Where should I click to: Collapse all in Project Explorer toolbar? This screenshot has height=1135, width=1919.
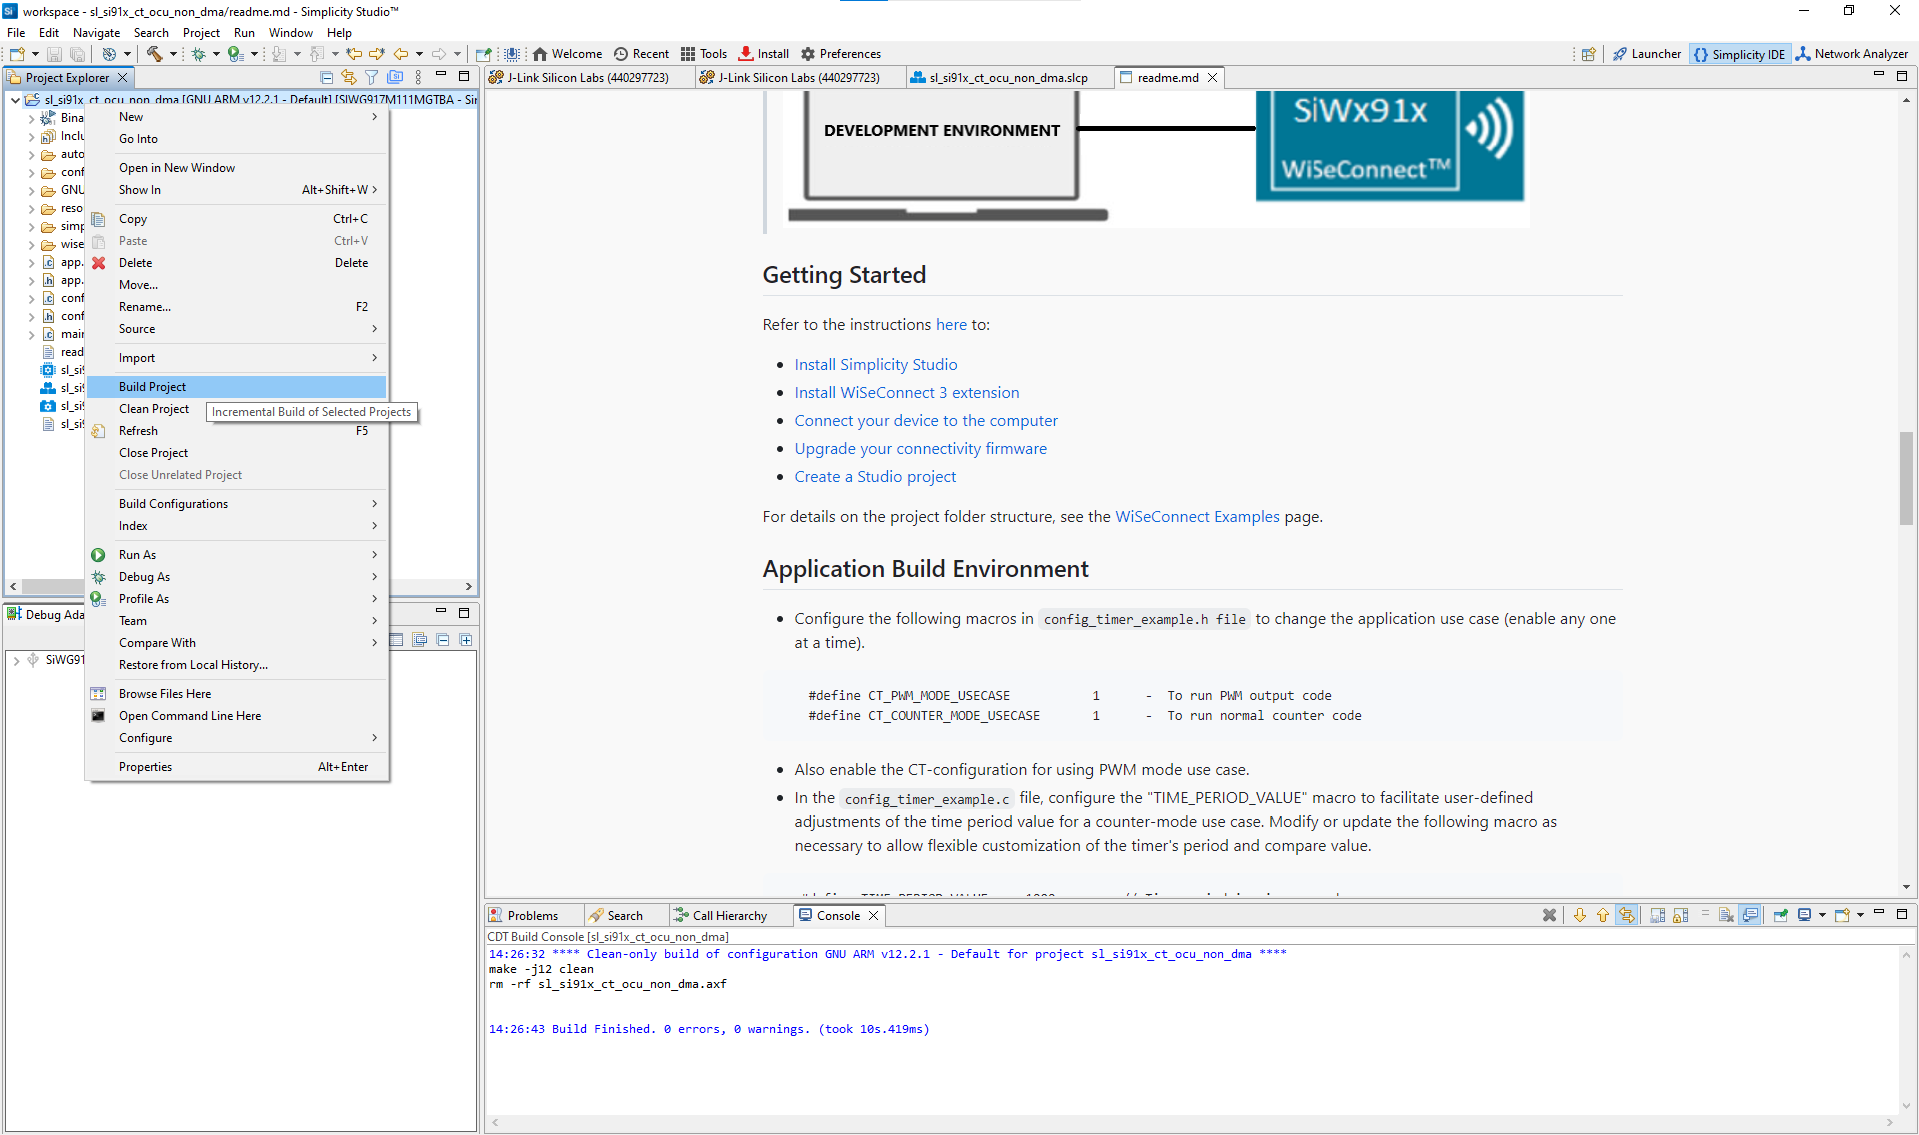(326, 77)
